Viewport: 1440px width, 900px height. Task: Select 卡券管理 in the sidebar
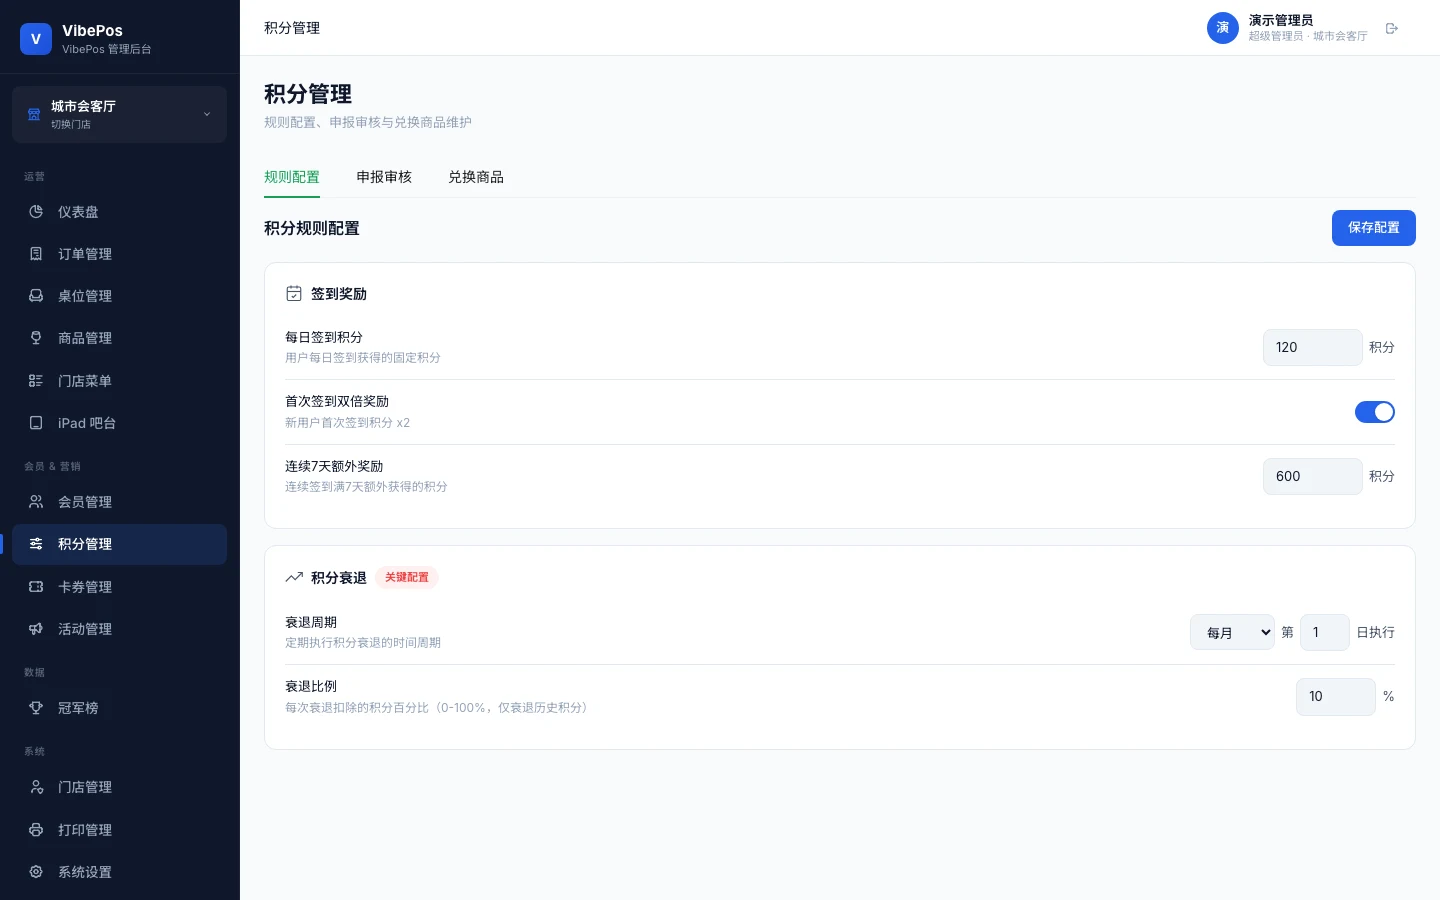[120, 587]
